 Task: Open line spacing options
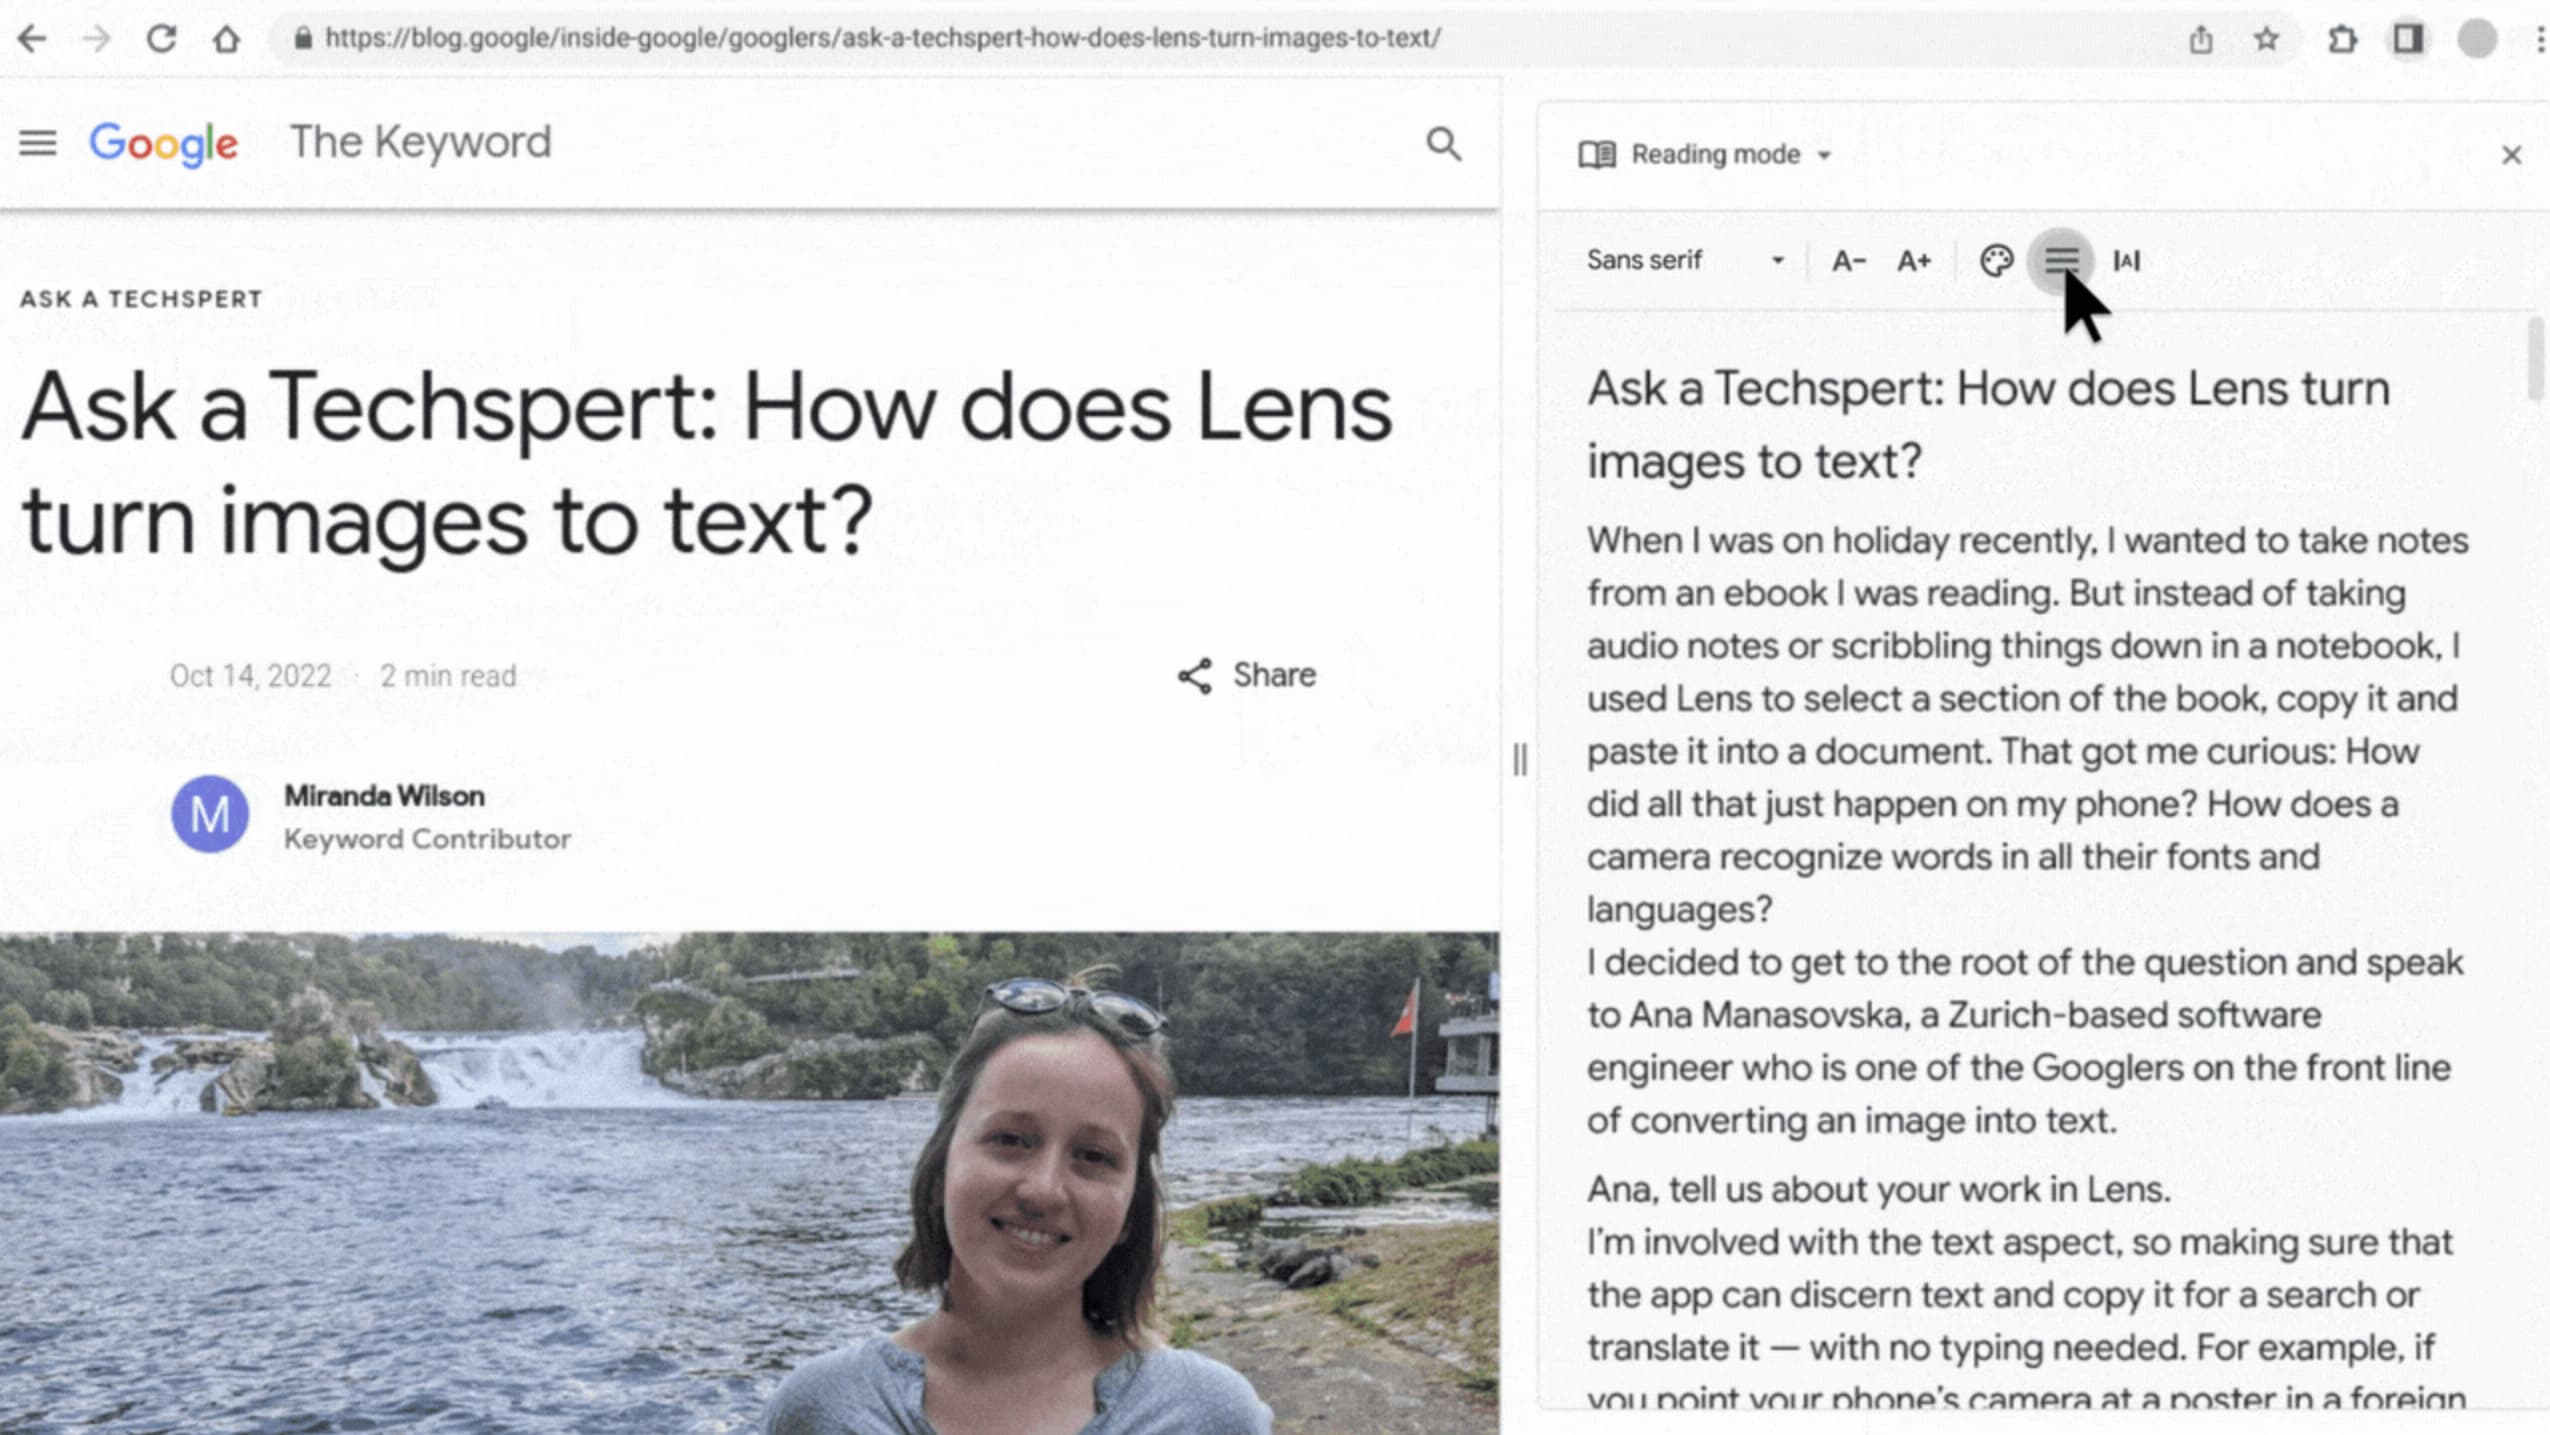click(2061, 261)
